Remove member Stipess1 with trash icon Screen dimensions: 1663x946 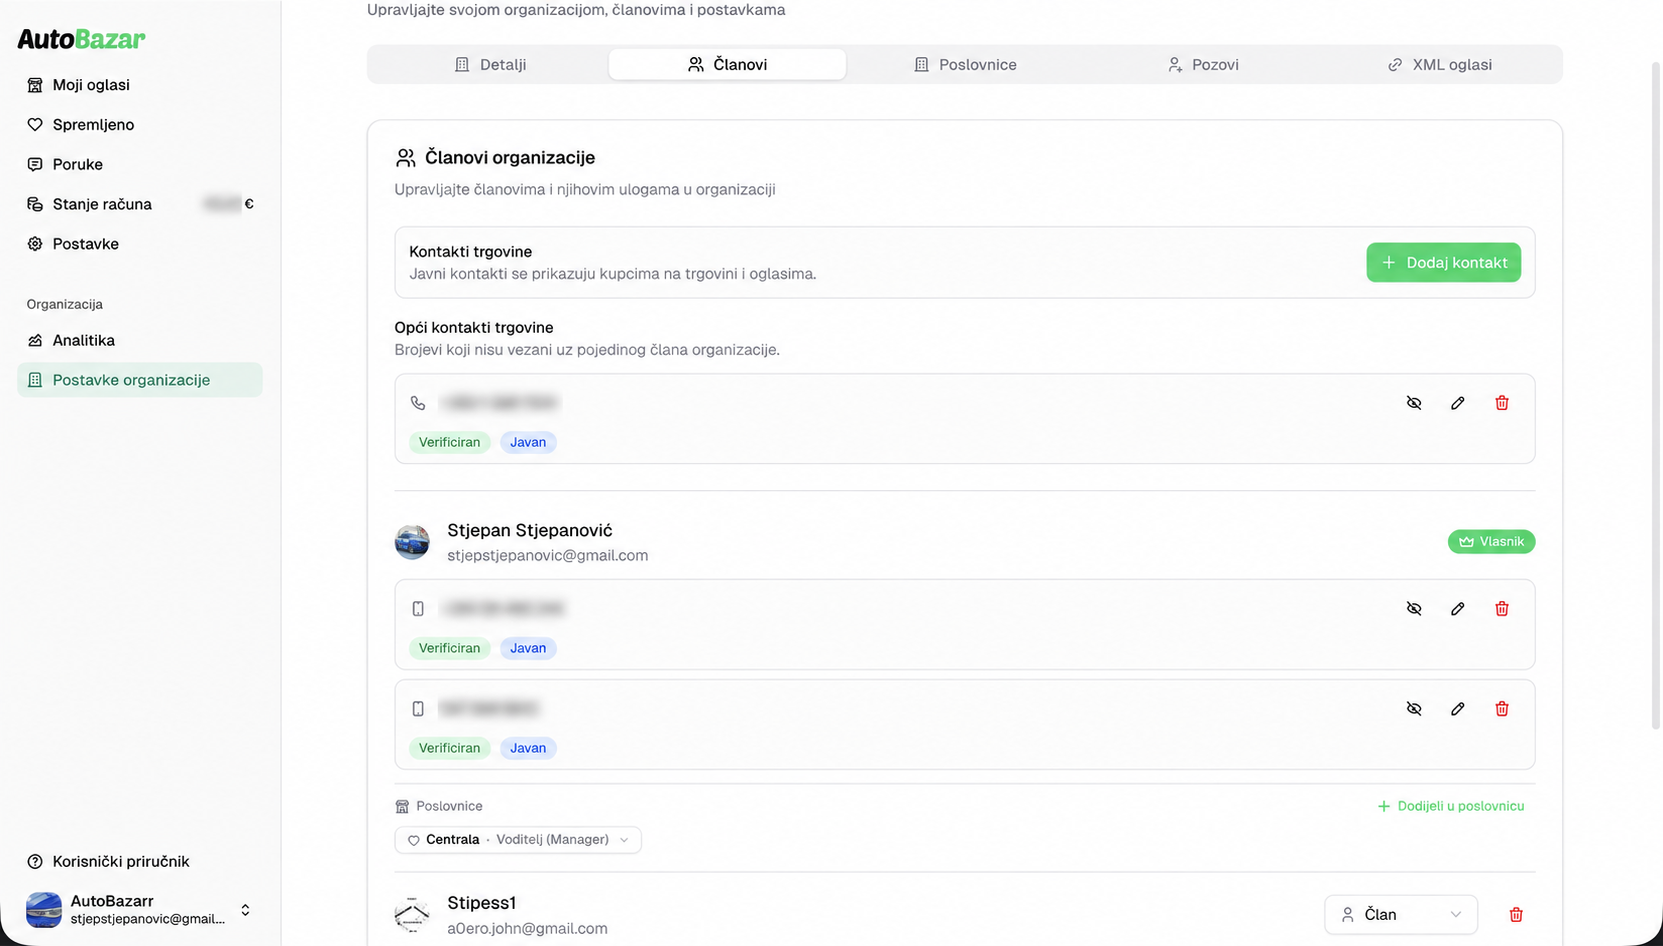coord(1515,915)
